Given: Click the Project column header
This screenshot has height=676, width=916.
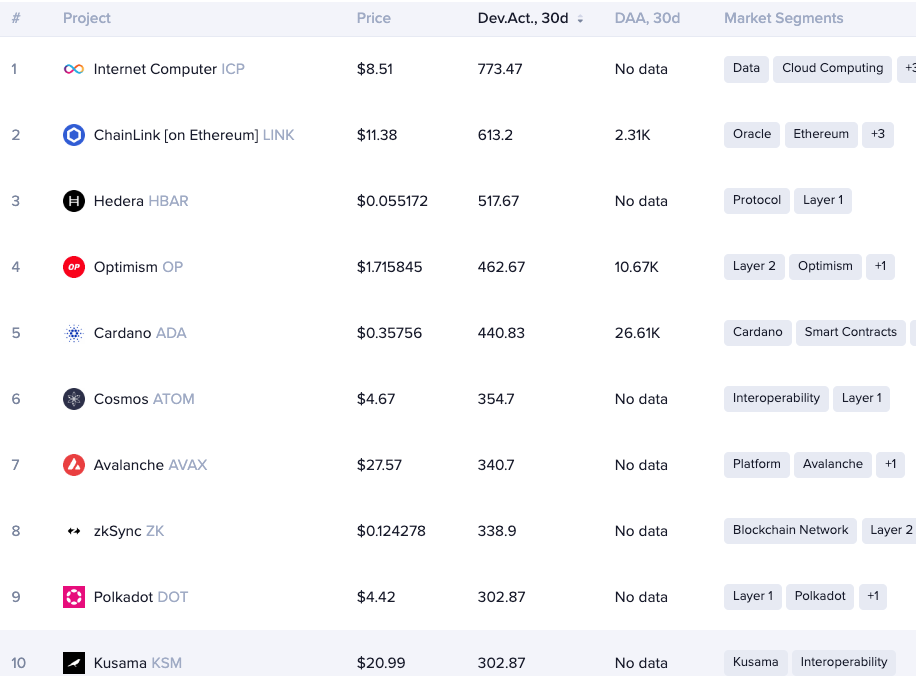Looking at the screenshot, I should coord(86,18).
